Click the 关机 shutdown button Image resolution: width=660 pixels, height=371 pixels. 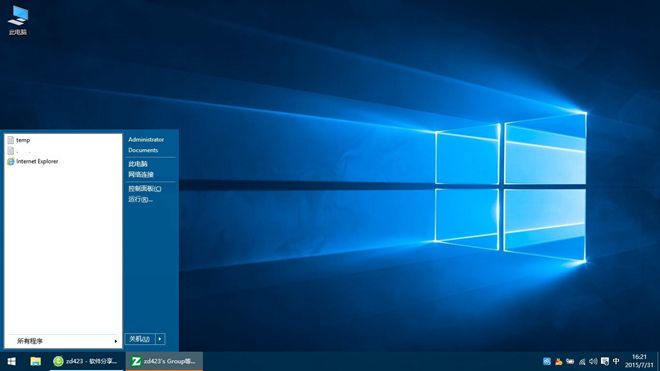[x=140, y=339]
